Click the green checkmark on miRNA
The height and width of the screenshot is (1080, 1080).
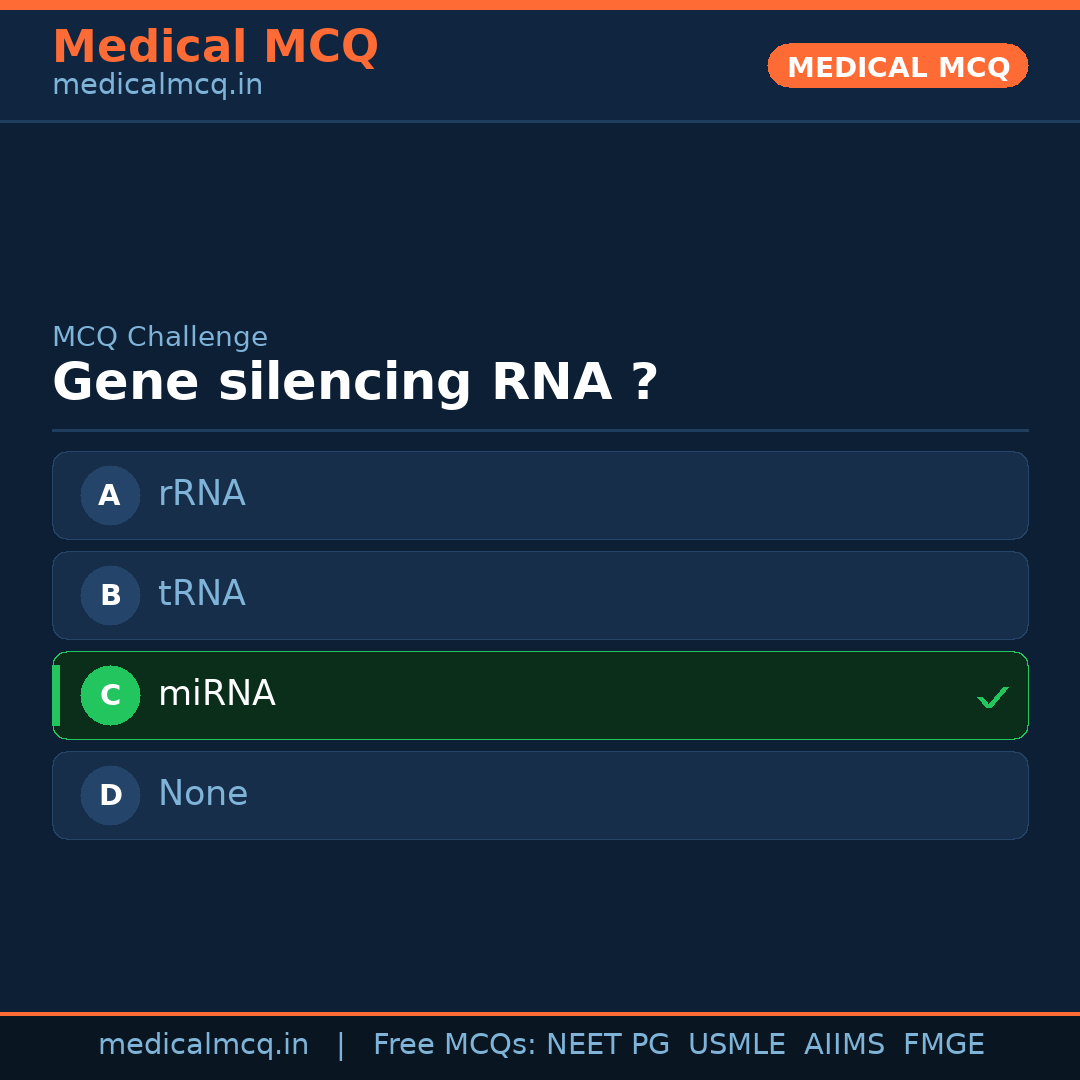(x=992, y=697)
